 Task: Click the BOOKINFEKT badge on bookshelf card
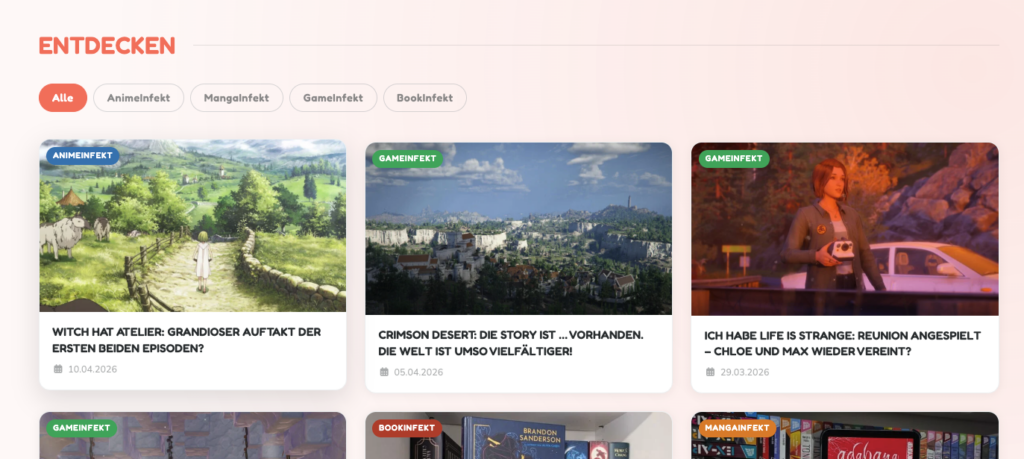407,428
